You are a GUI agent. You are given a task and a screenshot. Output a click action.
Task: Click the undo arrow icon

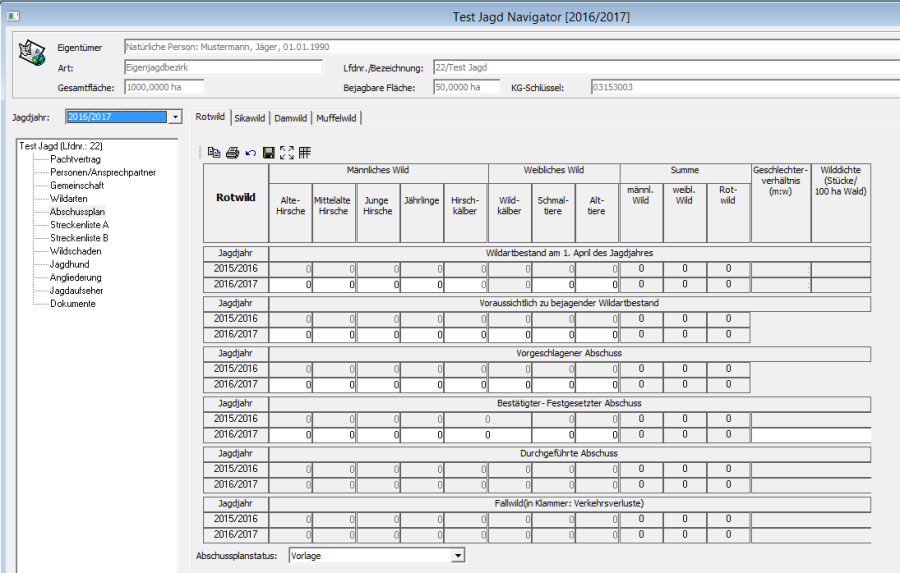click(250, 153)
